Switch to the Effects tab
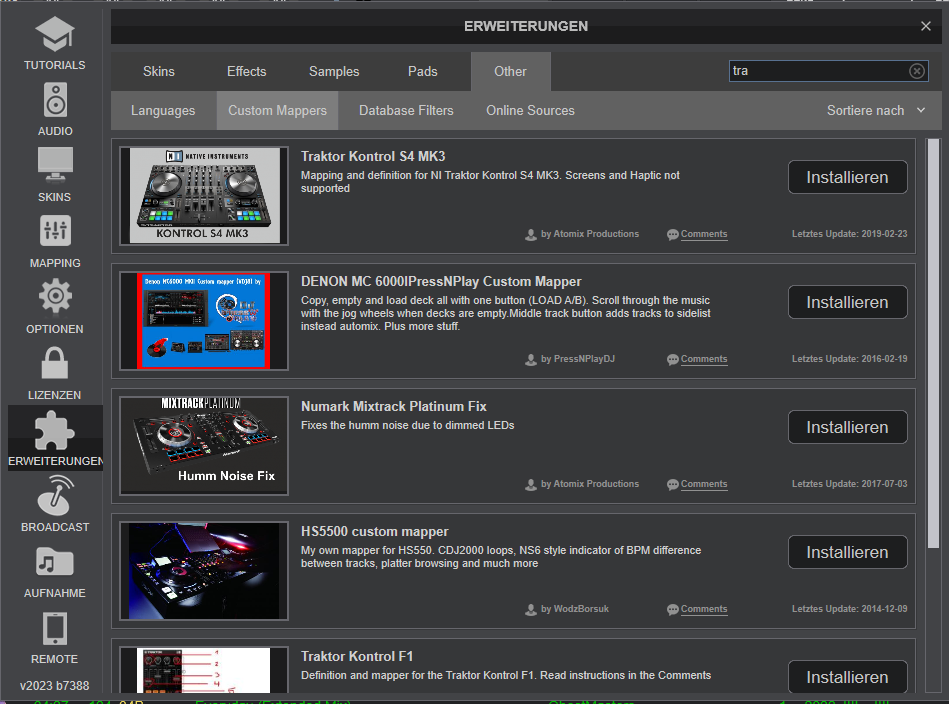Screen dimensions: 949x704 click(x=246, y=71)
